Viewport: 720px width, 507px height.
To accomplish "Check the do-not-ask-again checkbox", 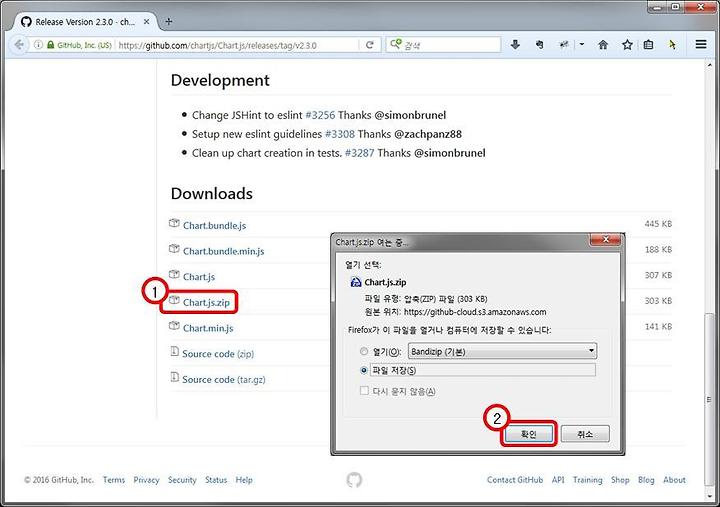I will pos(364,391).
